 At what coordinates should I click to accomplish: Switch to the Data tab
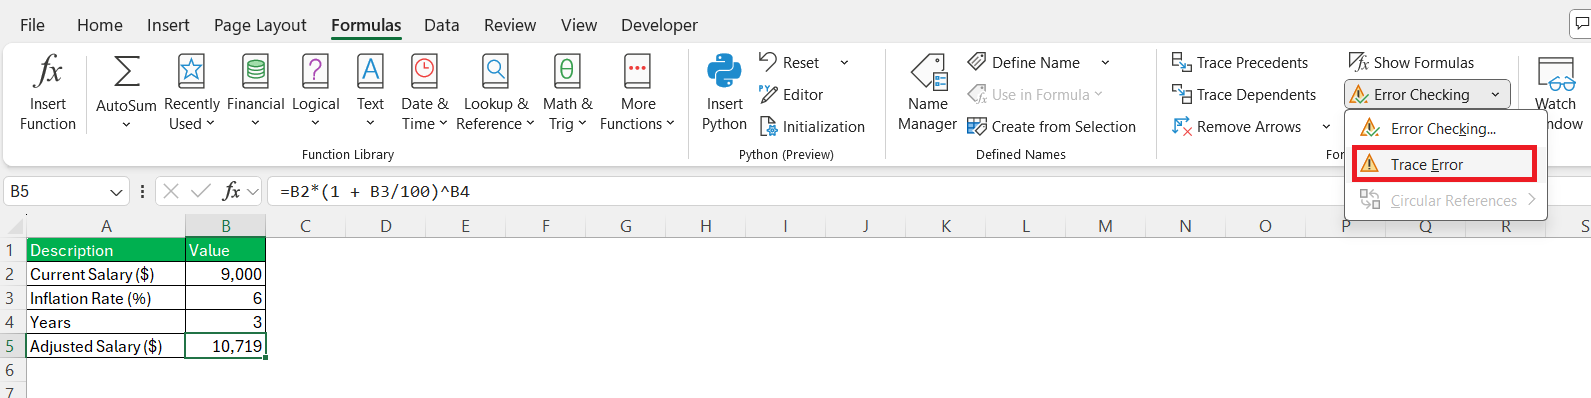(441, 25)
